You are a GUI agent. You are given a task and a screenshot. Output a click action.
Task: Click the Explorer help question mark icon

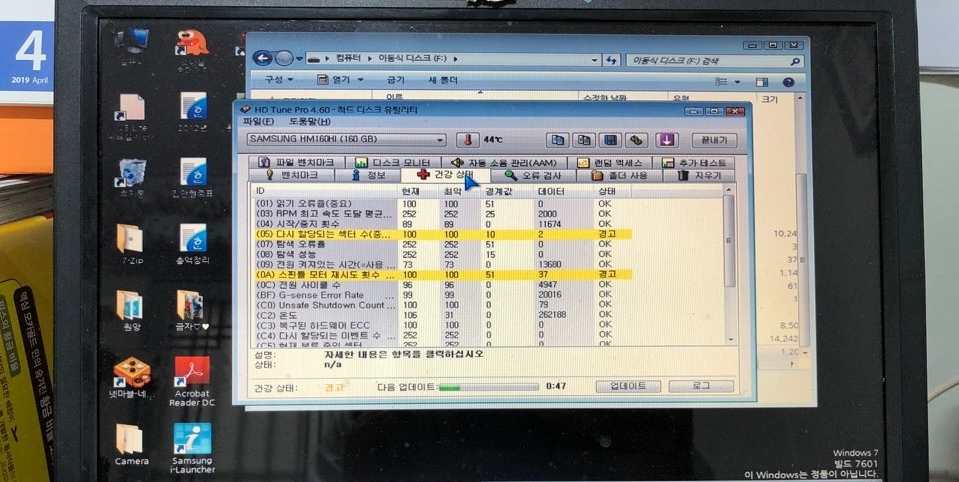click(788, 81)
